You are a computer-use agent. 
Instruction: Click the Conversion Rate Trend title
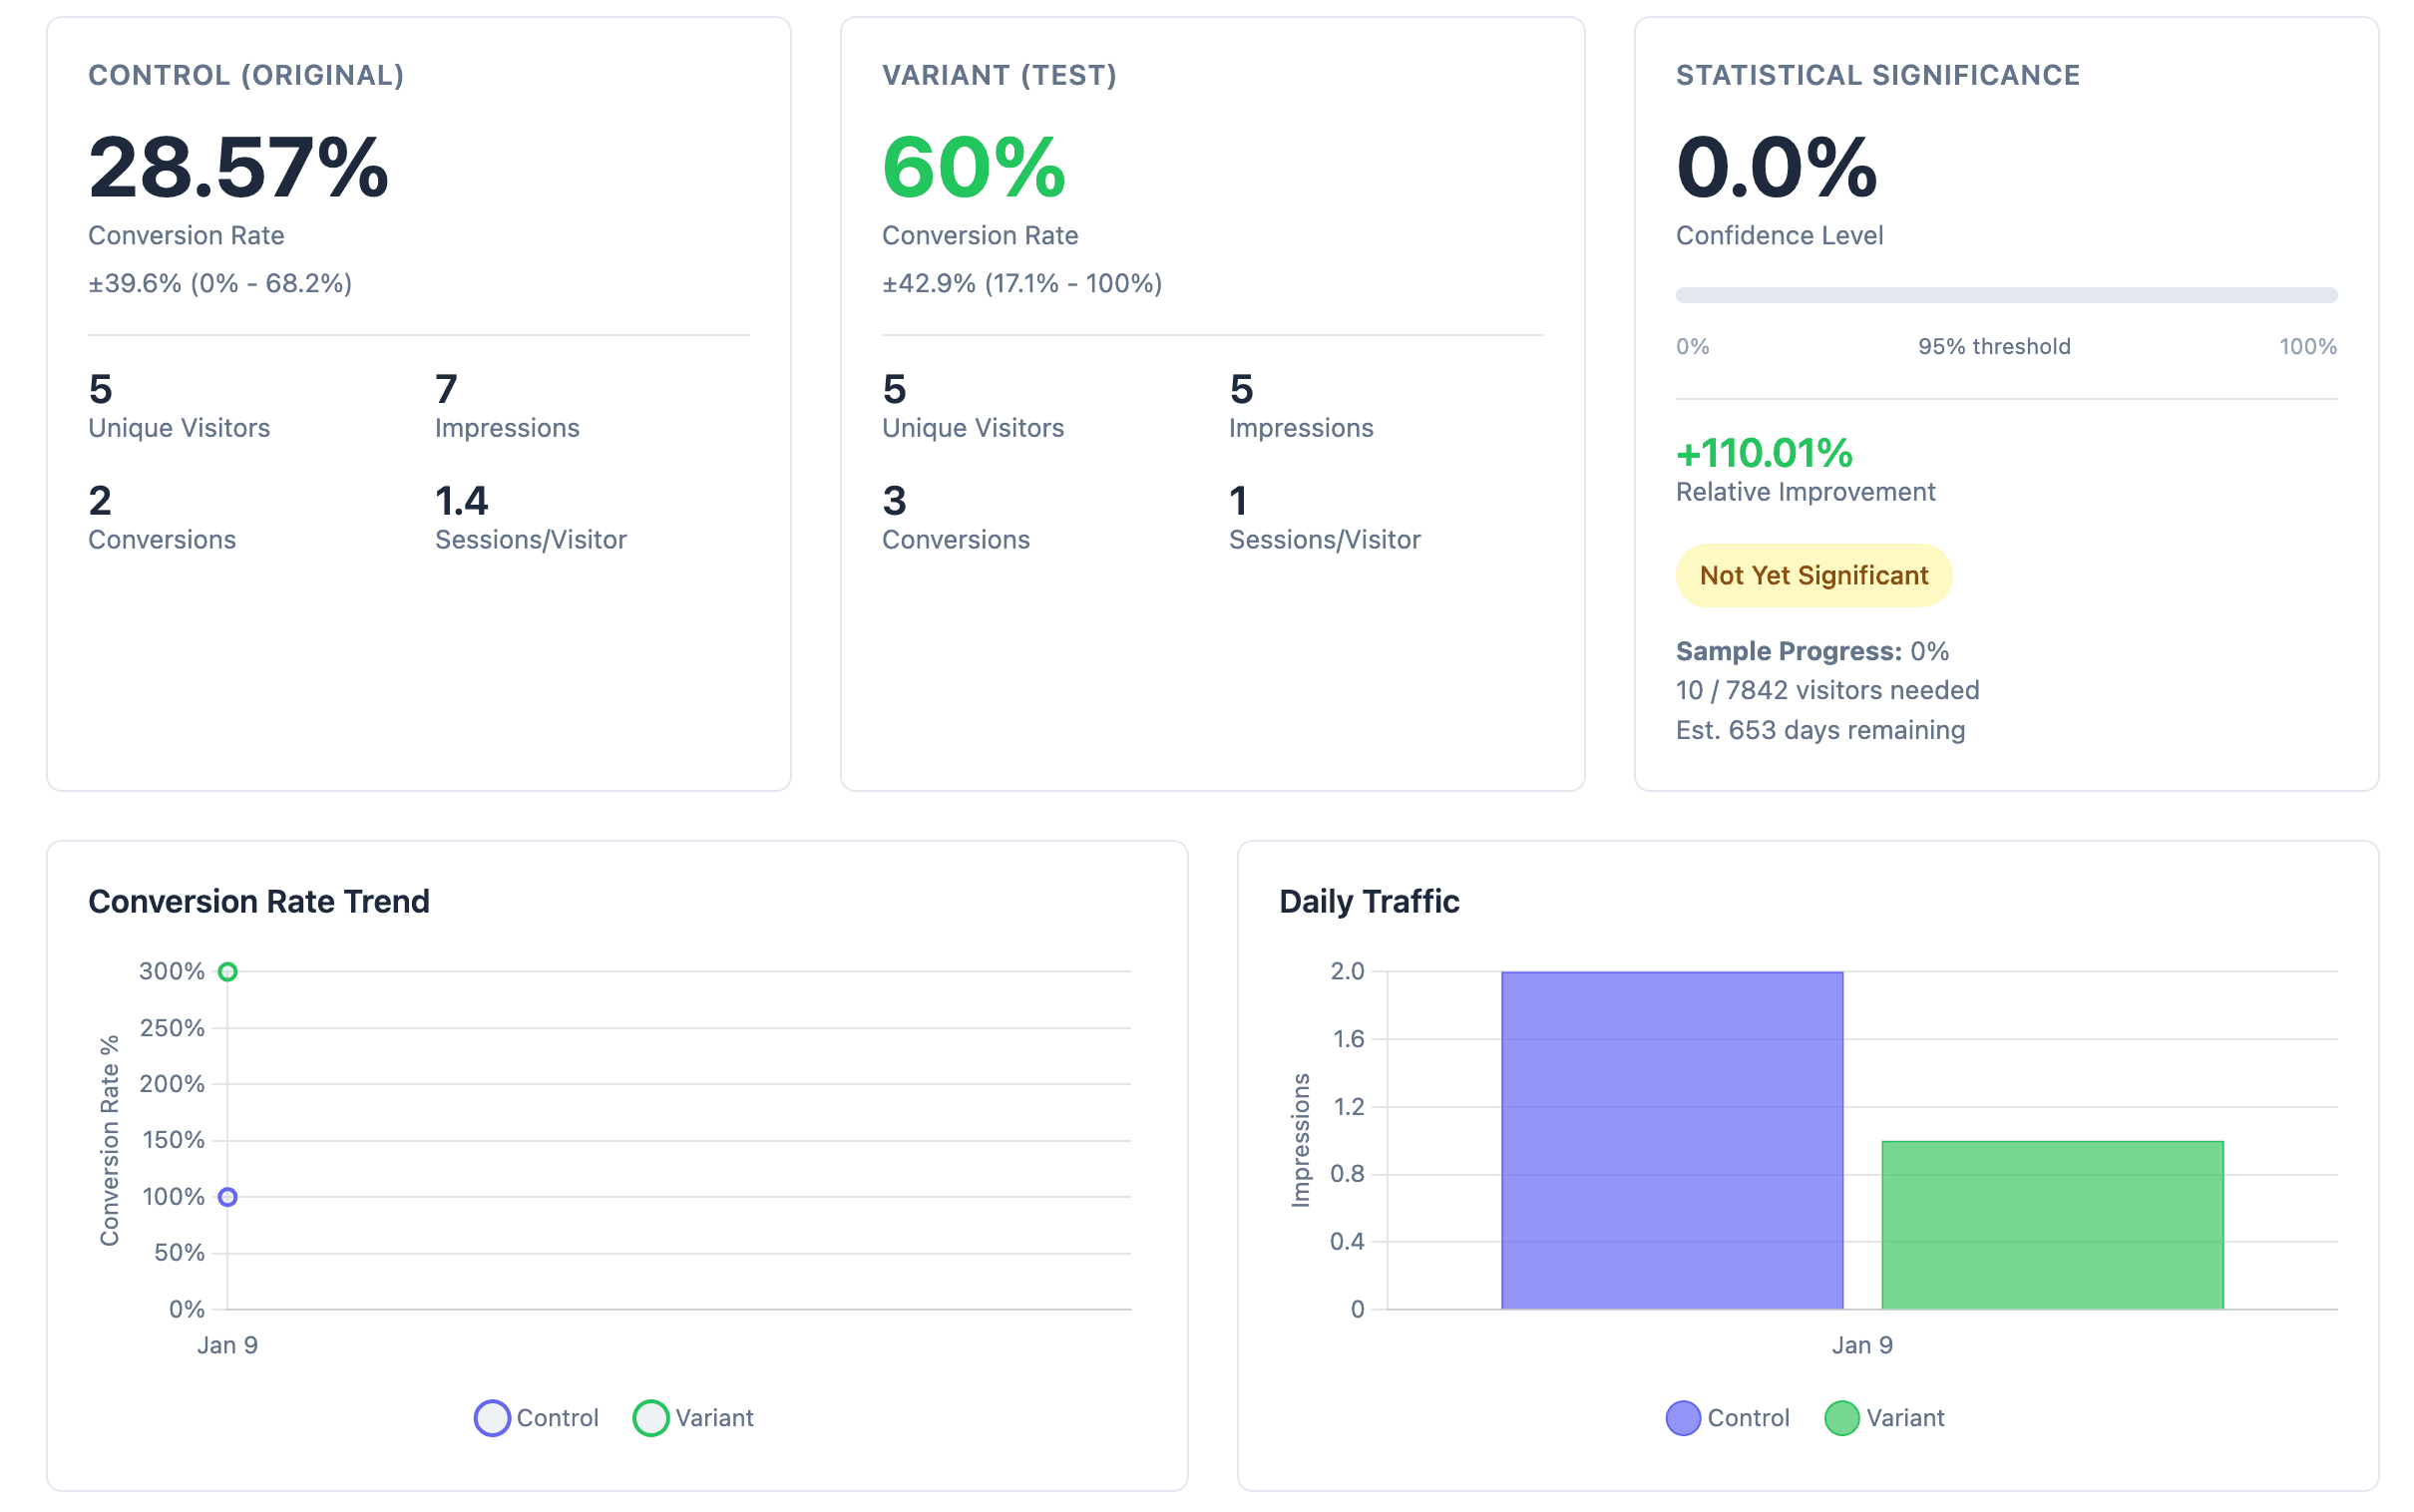(x=259, y=901)
